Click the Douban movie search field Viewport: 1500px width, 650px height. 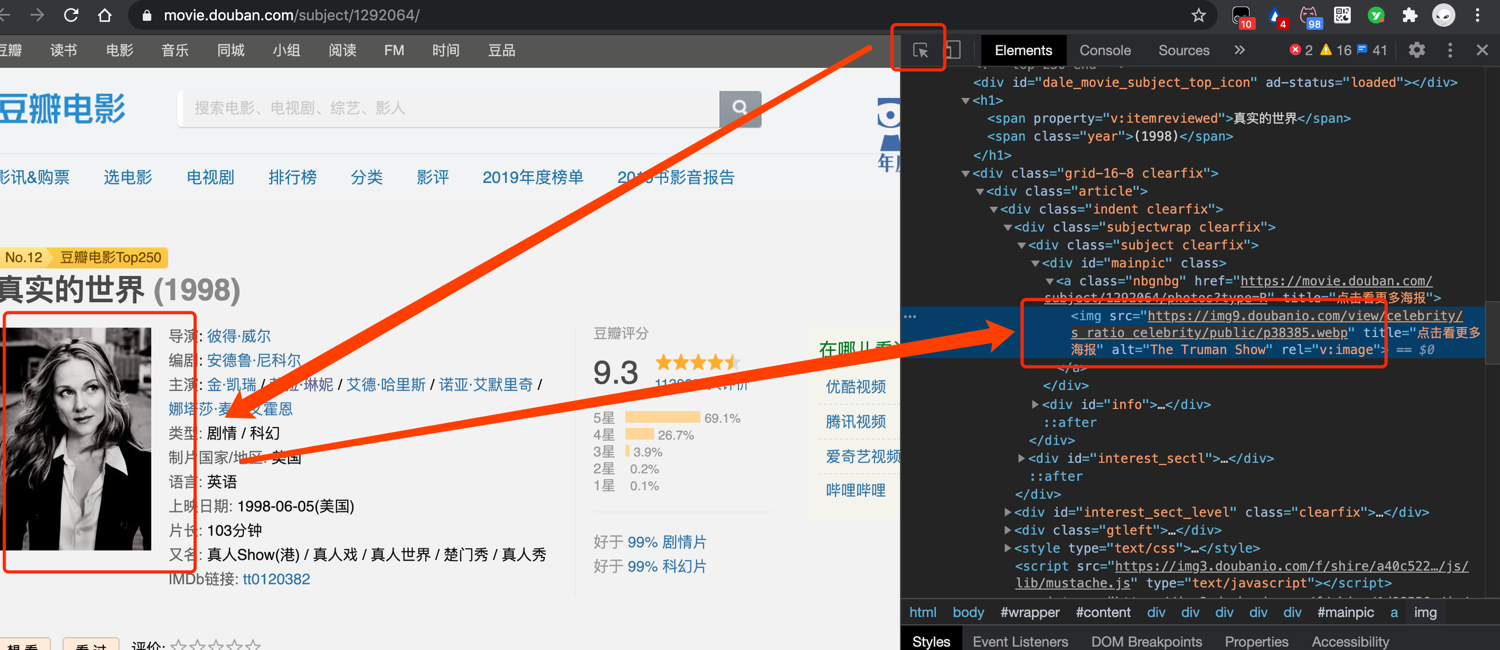(x=448, y=108)
